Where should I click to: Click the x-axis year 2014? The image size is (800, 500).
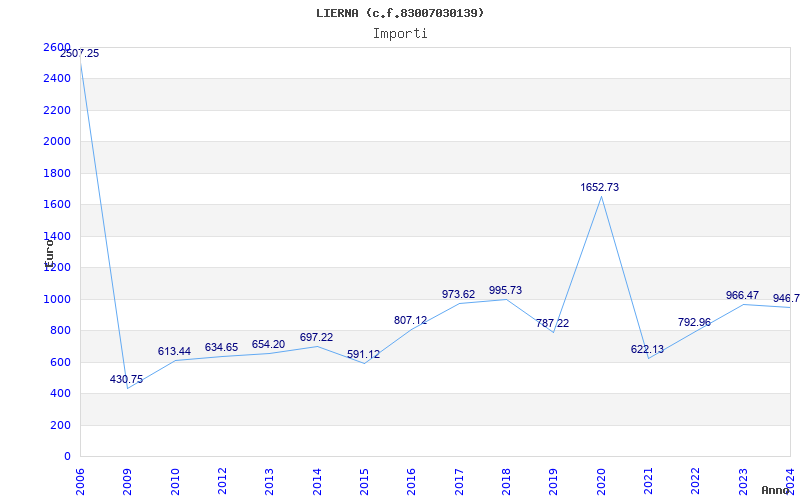tap(317, 481)
